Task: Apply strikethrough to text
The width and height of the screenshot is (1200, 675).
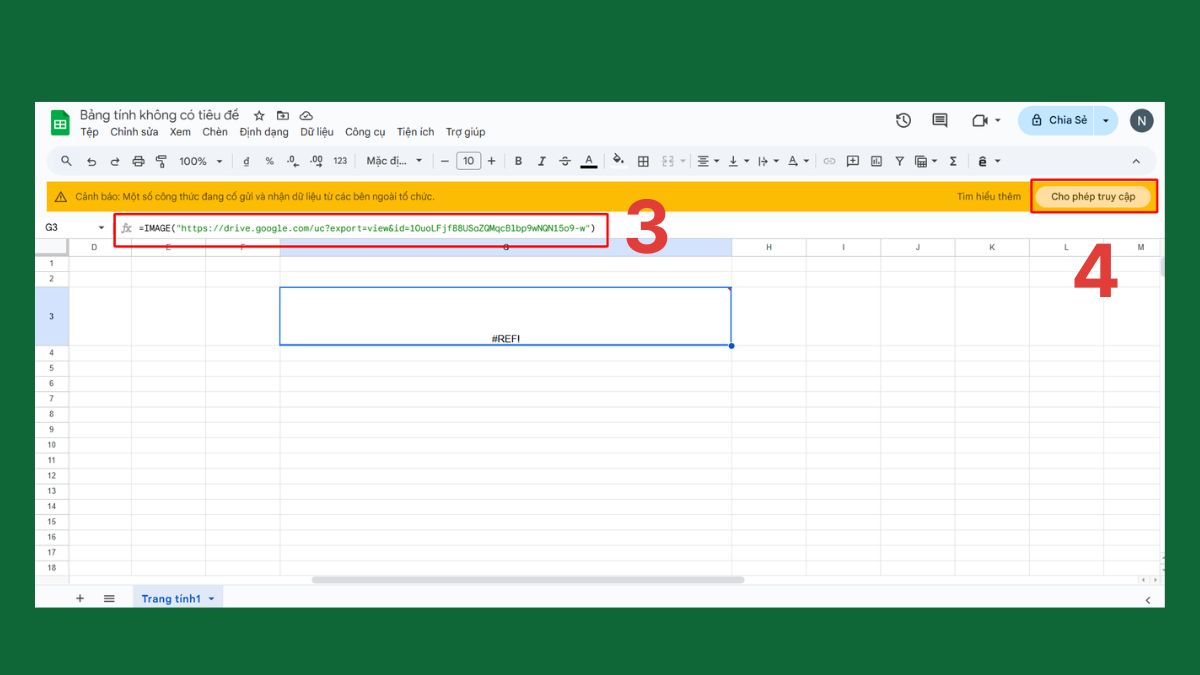Action: pos(565,161)
